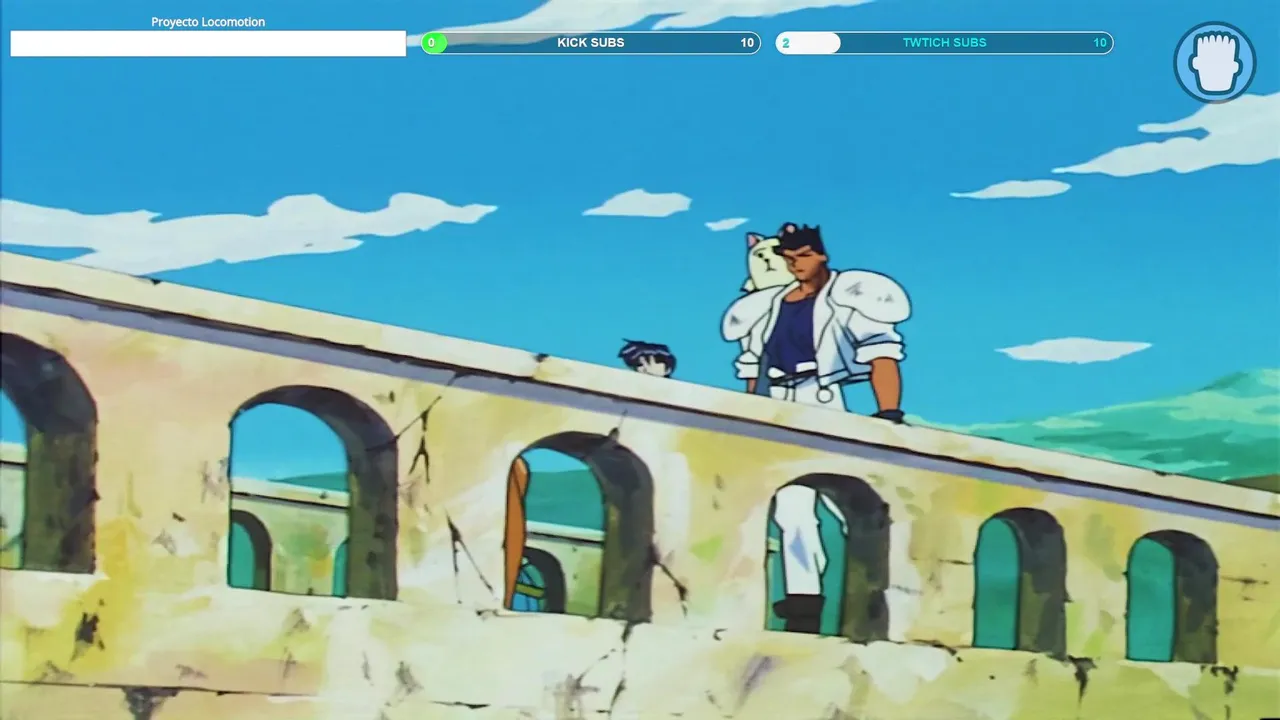
Task: Click the goal number 10 in KICK SUBS
Action: [x=747, y=43]
